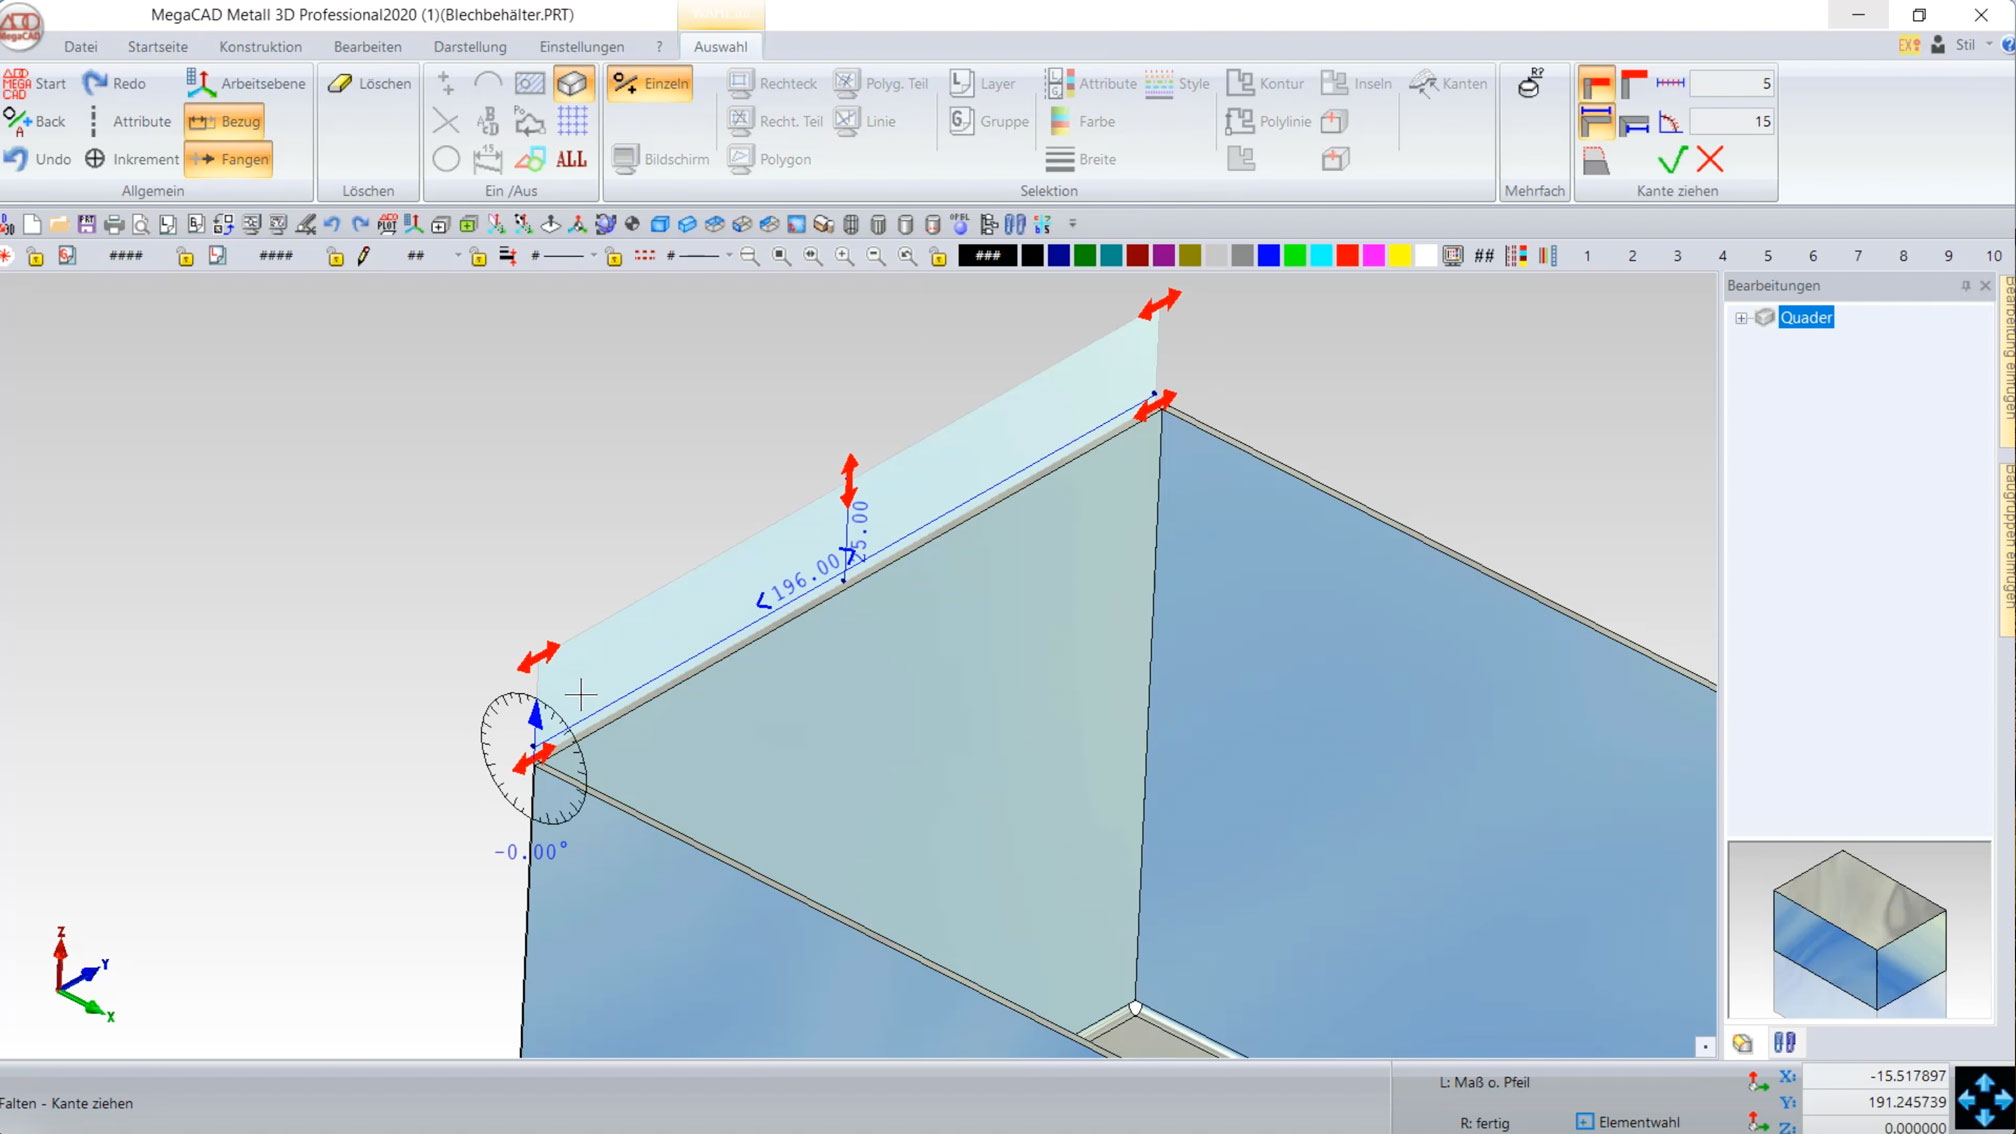Click the Arbeitsebene tool
This screenshot has height=1134, width=2016.
(245, 83)
